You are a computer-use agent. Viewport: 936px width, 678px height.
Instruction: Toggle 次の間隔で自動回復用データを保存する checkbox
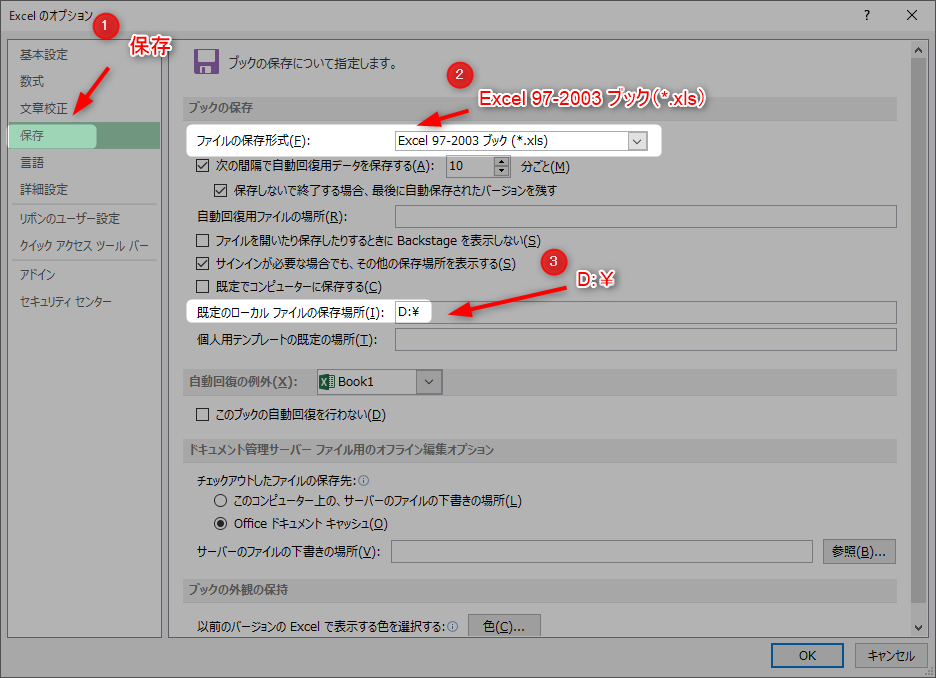pyautogui.click(x=203, y=166)
